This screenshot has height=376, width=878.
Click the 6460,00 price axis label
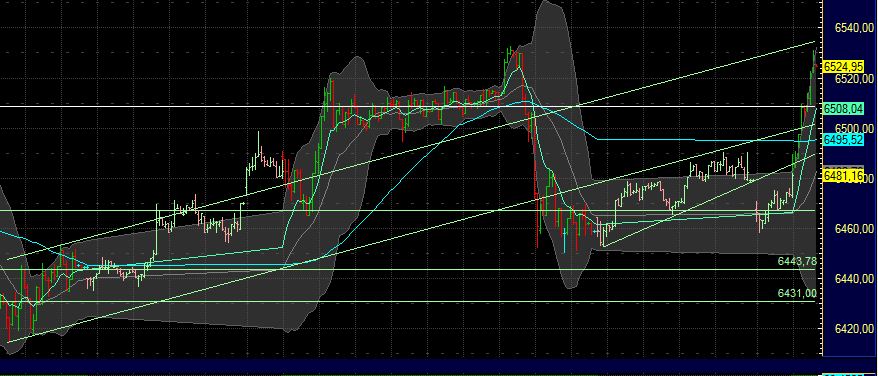pyautogui.click(x=854, y=228)
